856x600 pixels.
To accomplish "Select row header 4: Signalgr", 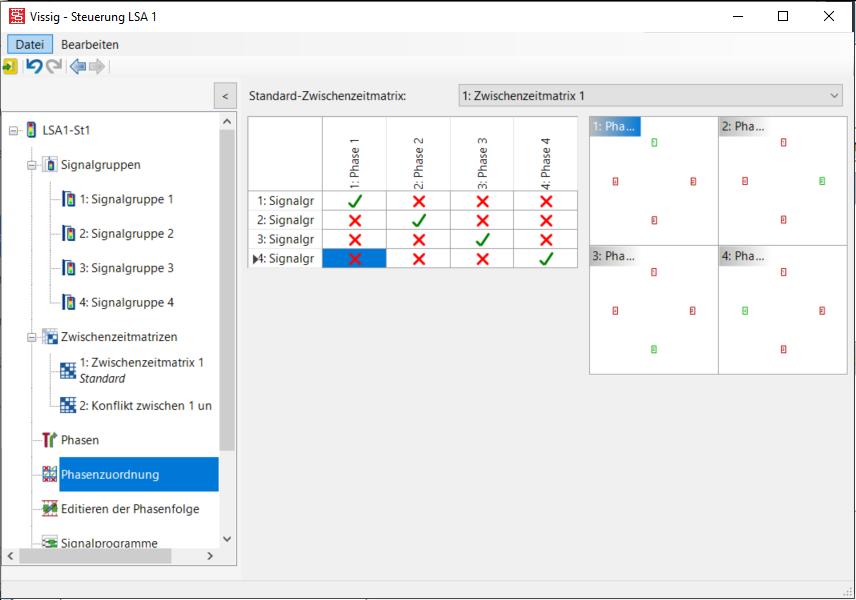I will (x=285, y=258).
